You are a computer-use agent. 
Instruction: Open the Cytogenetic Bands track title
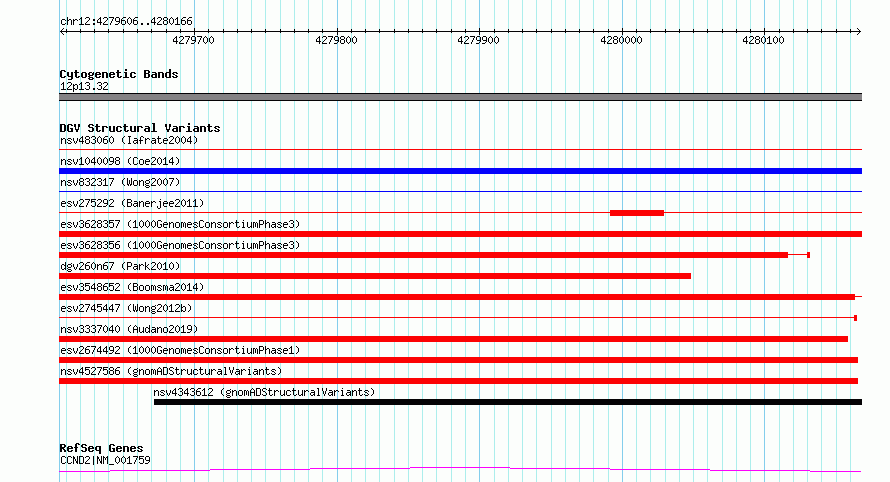pos(119,74)
